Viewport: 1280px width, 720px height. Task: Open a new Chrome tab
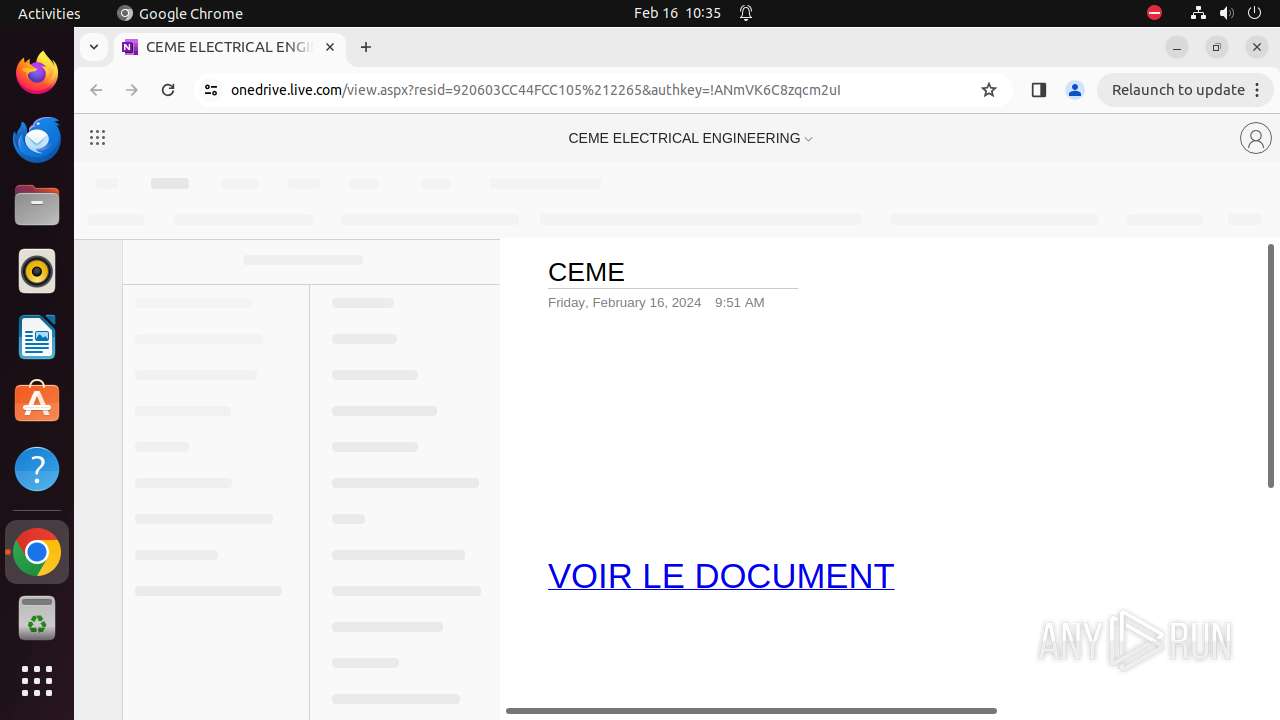[x=366, y=47]
